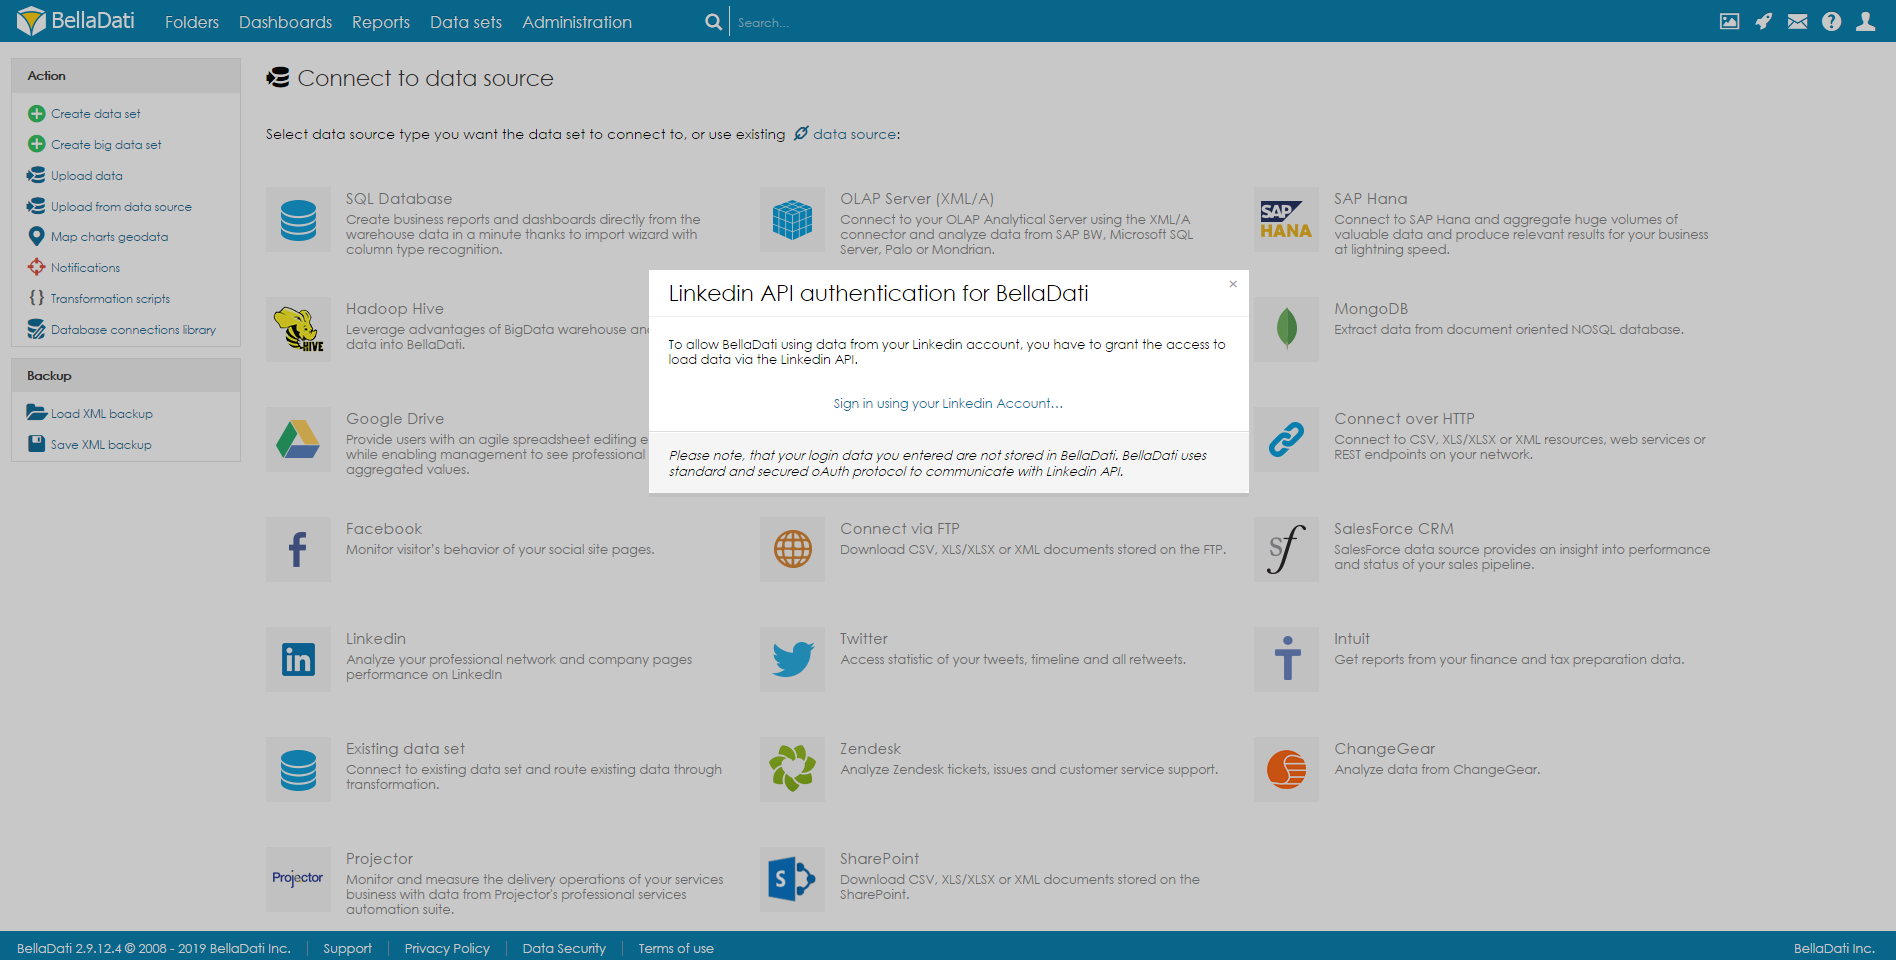Open the help question mark icon
The image size is (1896, 960).
tap(1831, 21)
